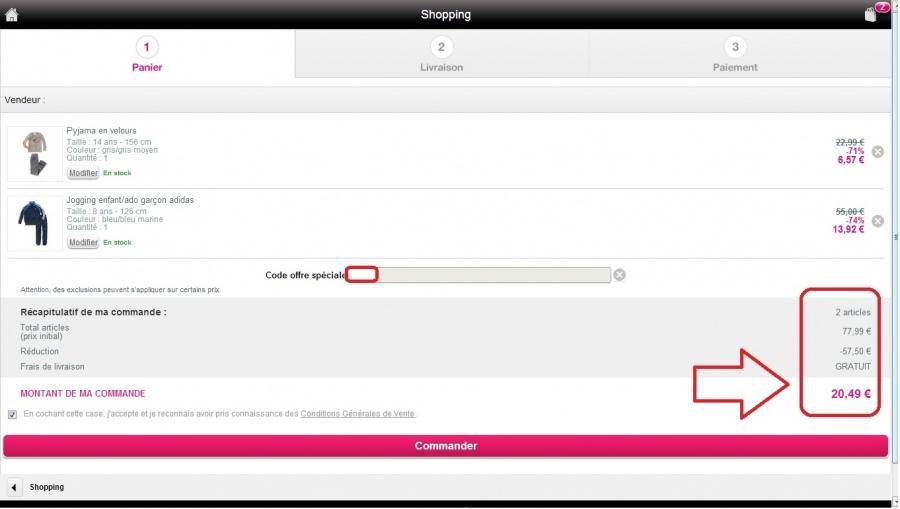The width and height of the screenshot is (900, 509).
Task: Focus the Code offre spéciale input
Action: point(479,275)
